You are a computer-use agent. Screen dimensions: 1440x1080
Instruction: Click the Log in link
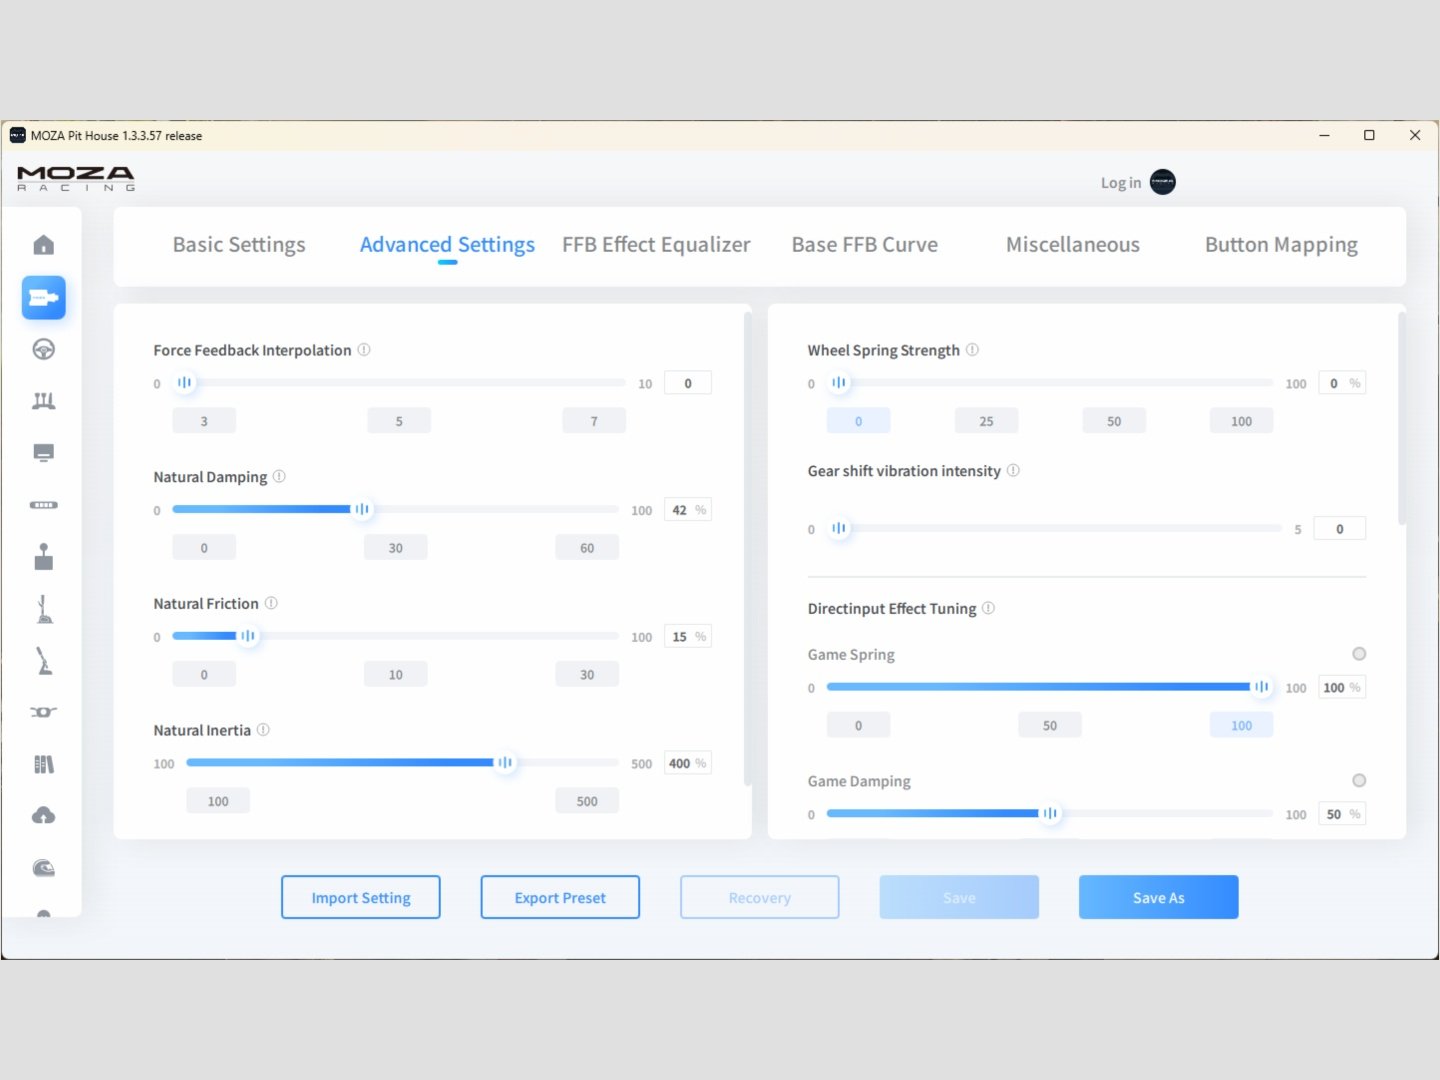(x=1120, y=183)
